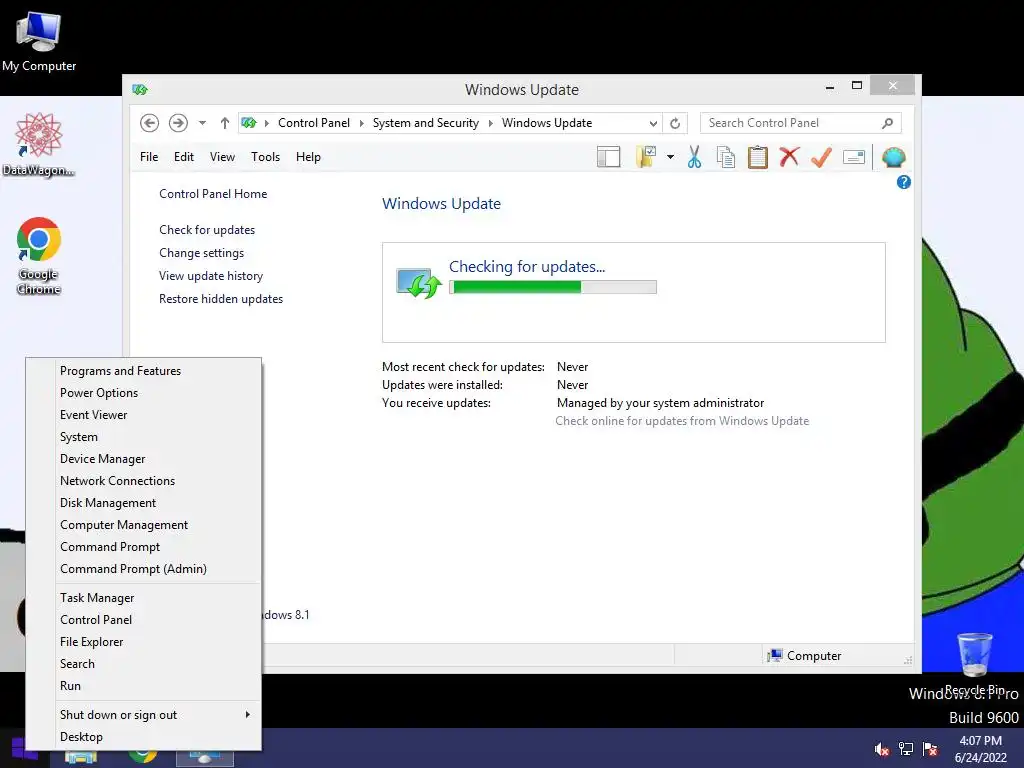Choose Control Panel in the context menu
The height and width of the screenshot is (768, 1024).
pos(96,620)
